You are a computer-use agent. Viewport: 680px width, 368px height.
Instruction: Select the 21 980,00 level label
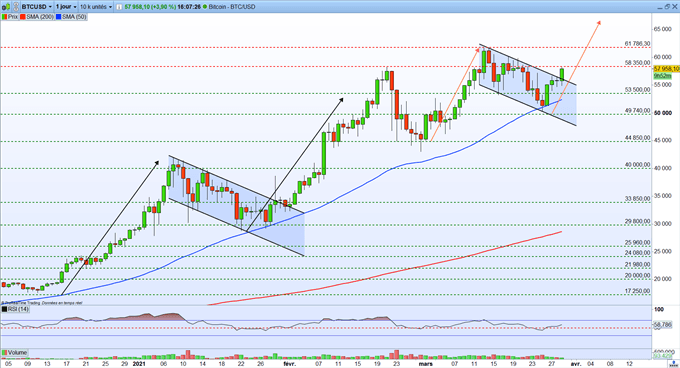click(x=638, y=264)
